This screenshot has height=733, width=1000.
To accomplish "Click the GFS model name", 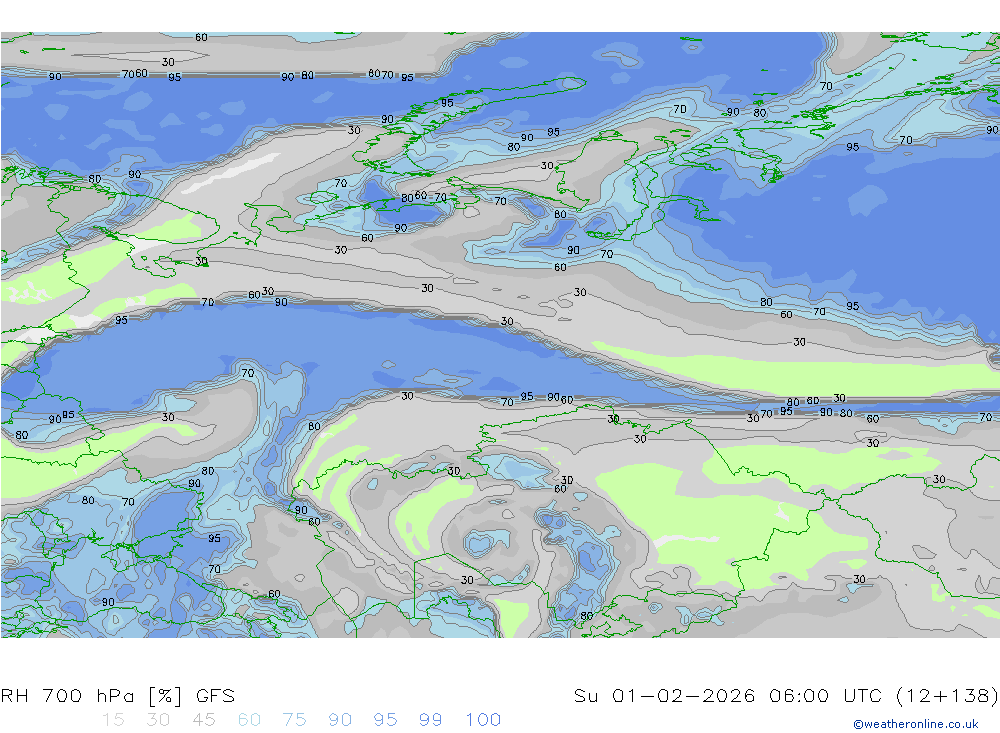I will [x=215, y=696].
